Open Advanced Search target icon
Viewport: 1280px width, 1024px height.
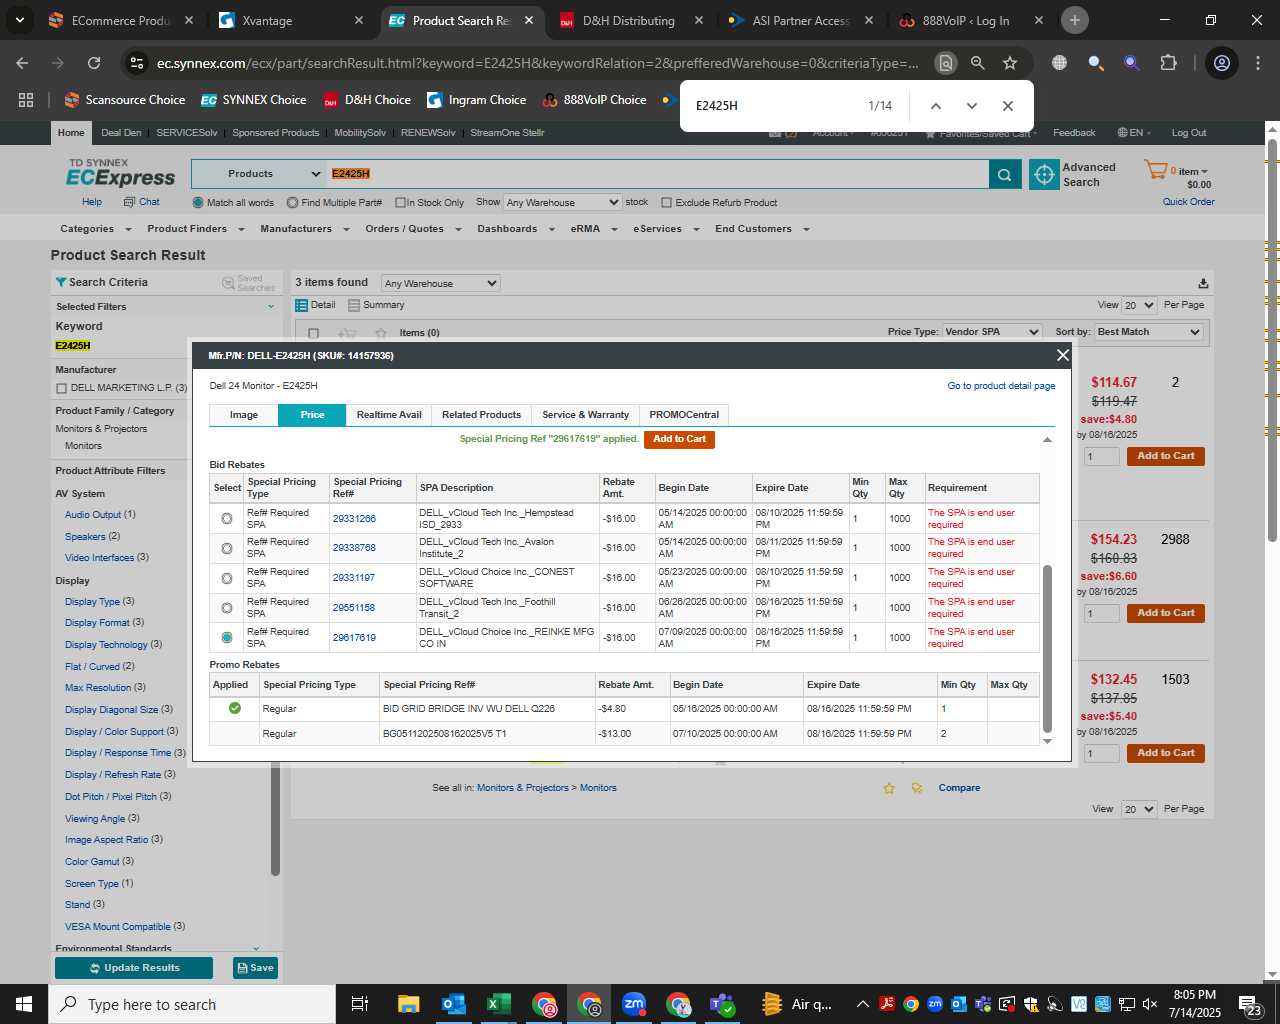point(1044,174)
